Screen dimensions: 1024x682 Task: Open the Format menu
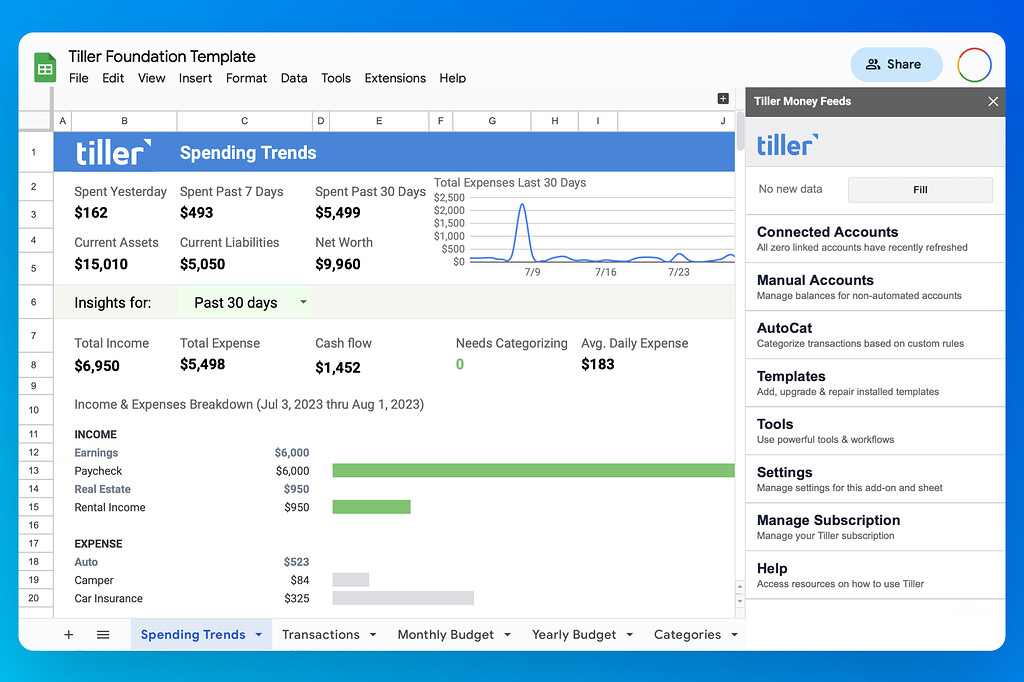tap(246, 78)
